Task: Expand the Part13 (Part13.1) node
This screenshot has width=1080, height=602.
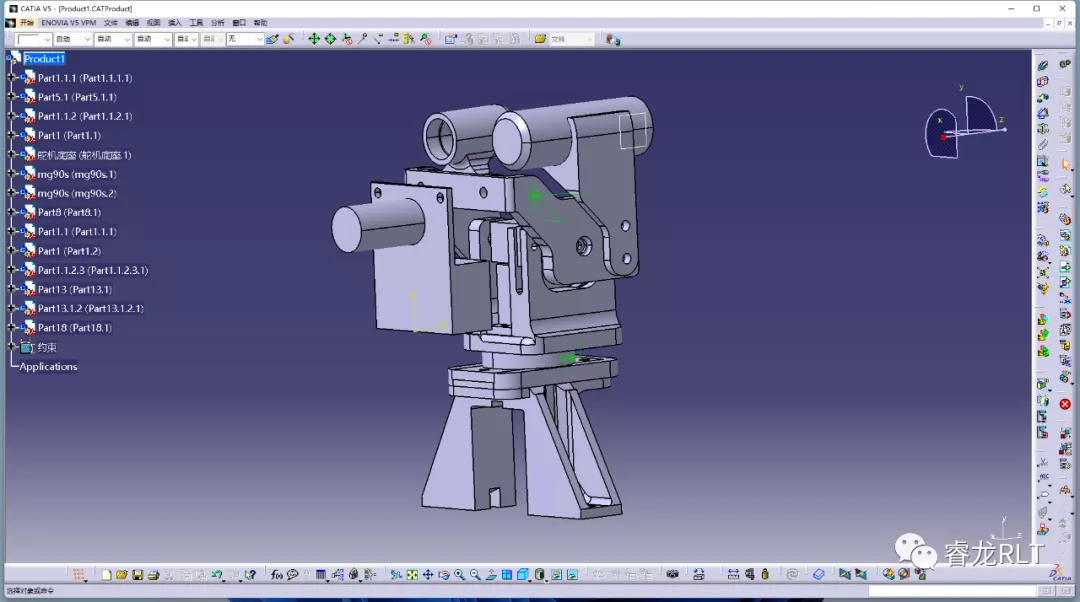Action: point(11,289)
